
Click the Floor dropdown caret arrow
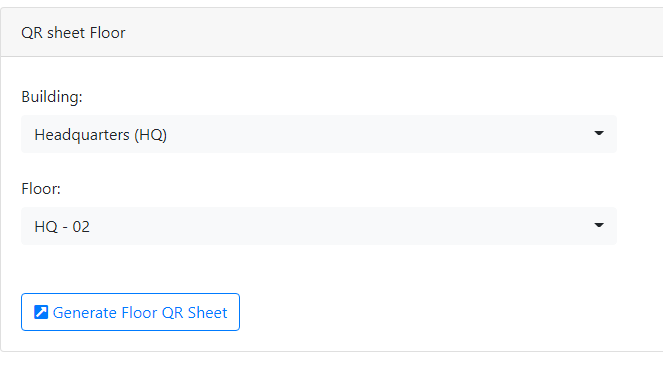point(599,225)
